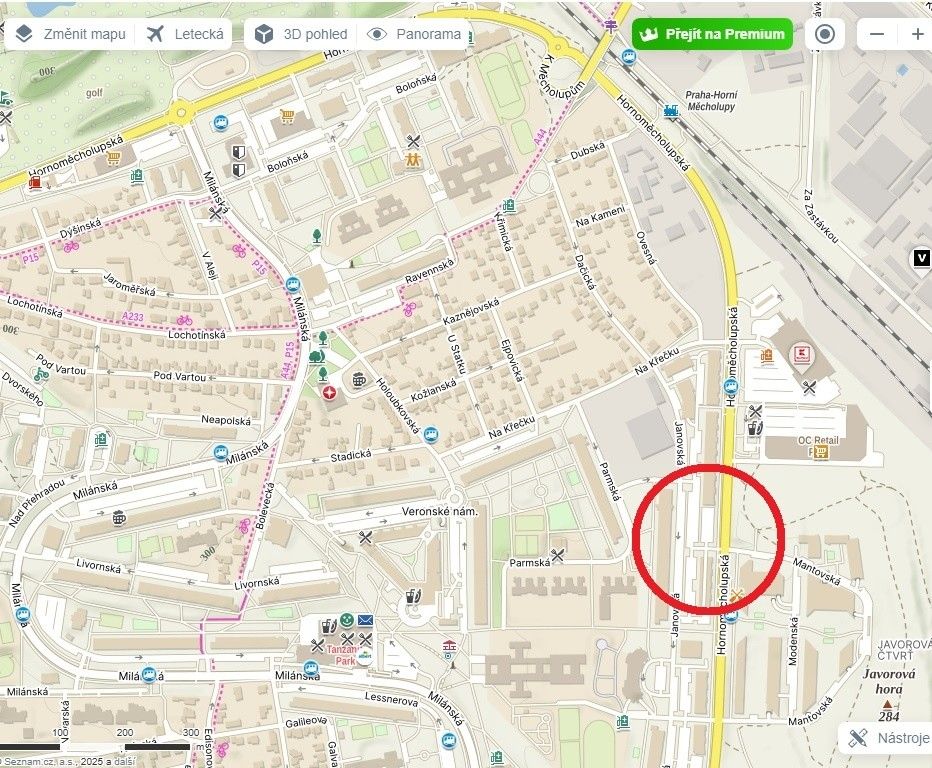Switch to Letecká aerial view
The image size is (932, 768).
click(185, 34)
